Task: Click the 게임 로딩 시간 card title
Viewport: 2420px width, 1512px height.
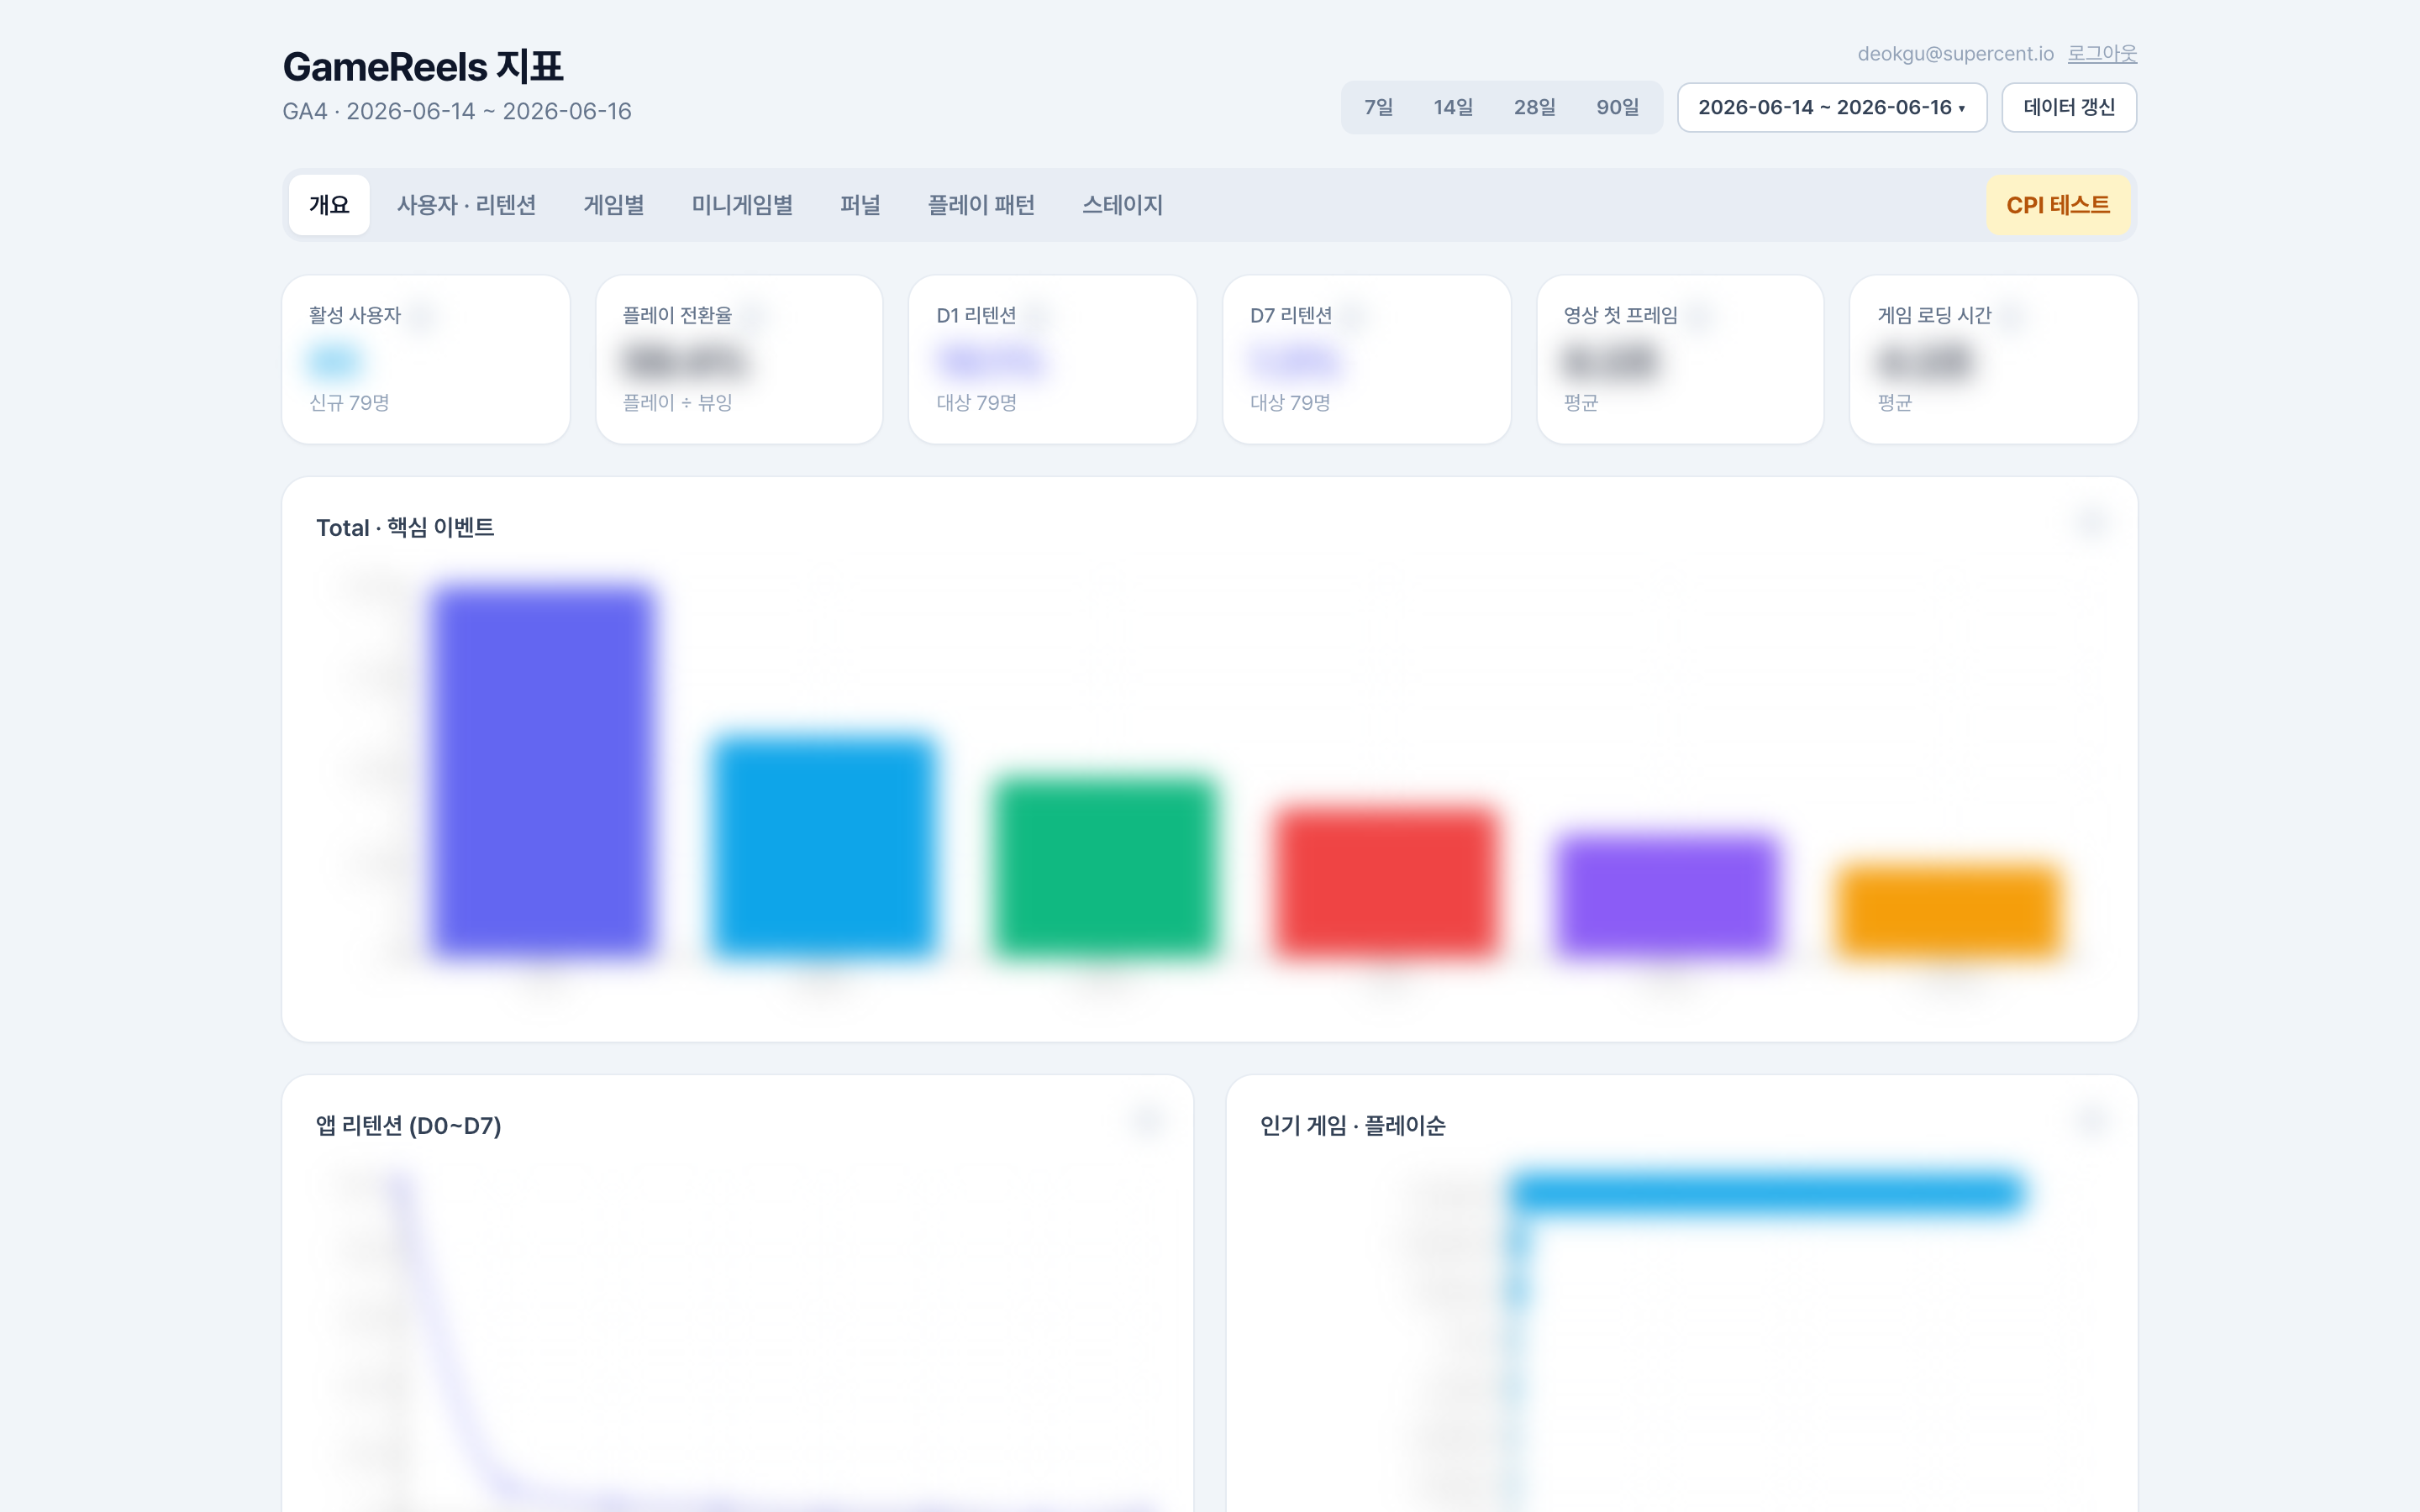Action: click(1934, 315)
